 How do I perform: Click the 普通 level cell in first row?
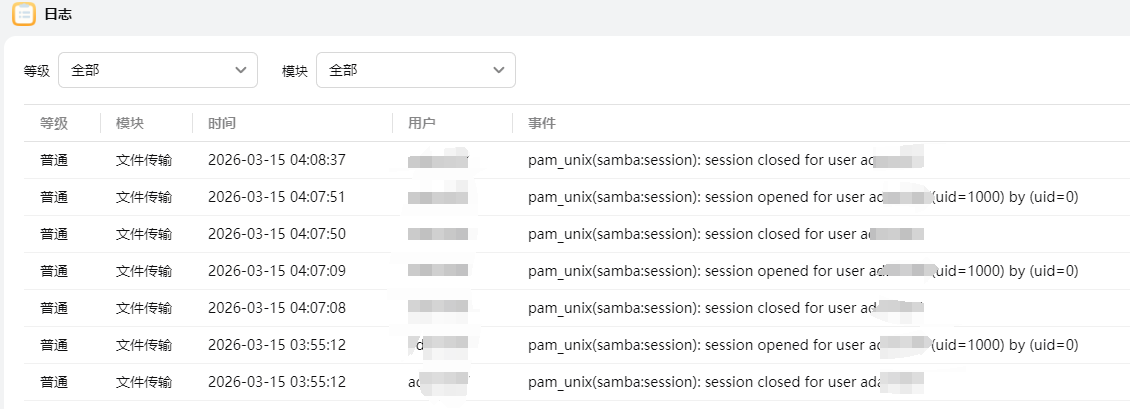coord(54,160)
